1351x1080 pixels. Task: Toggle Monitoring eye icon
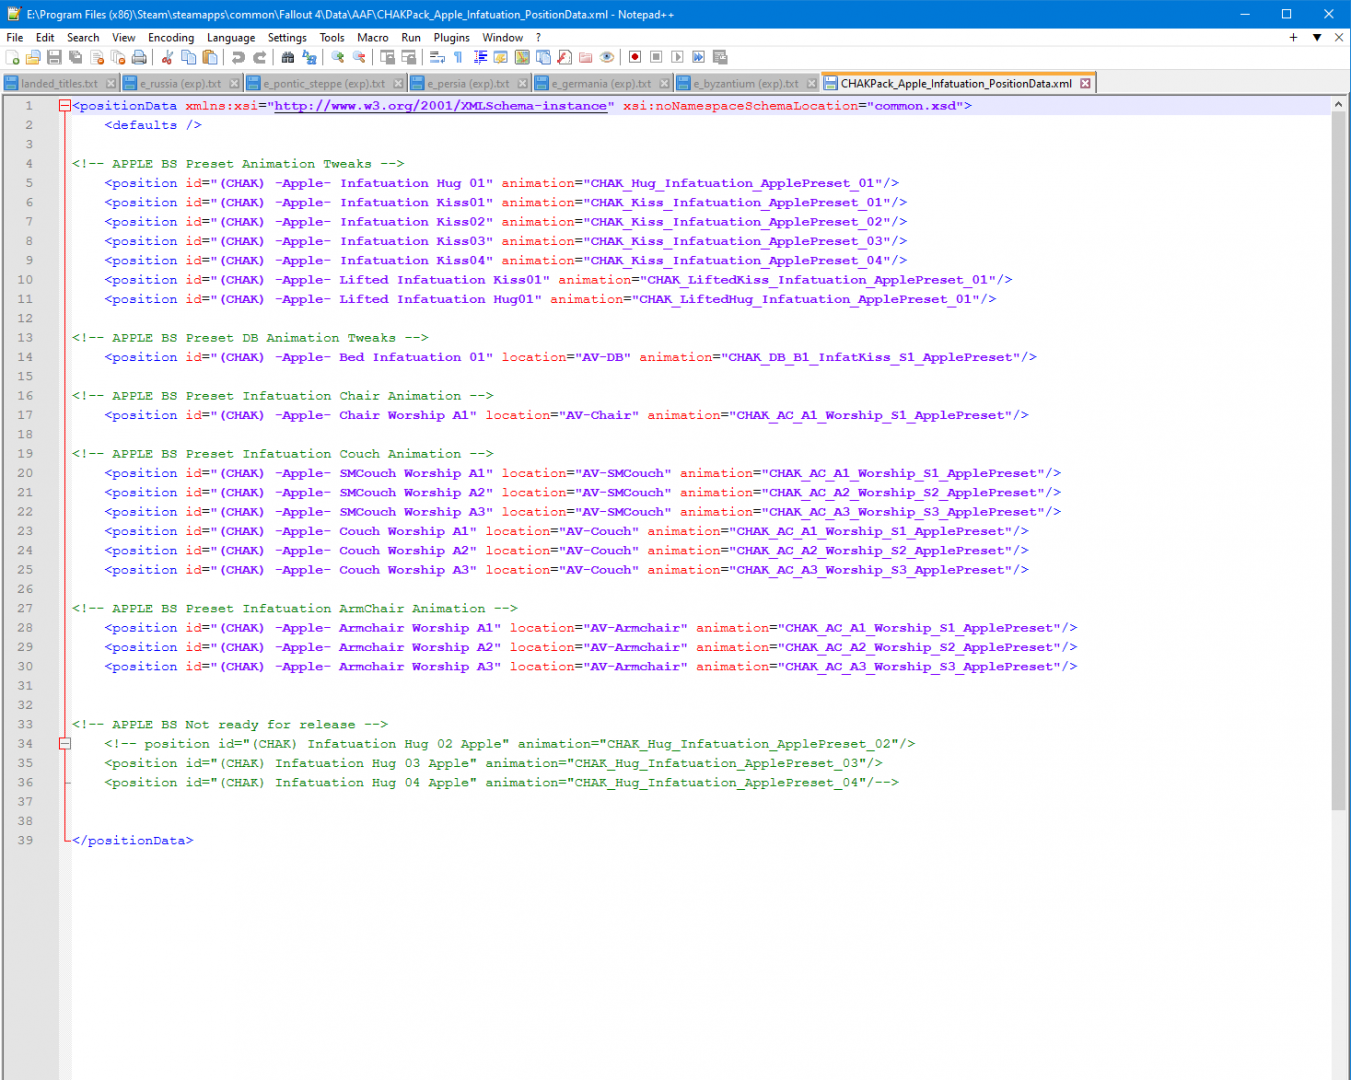pos(606,58)
